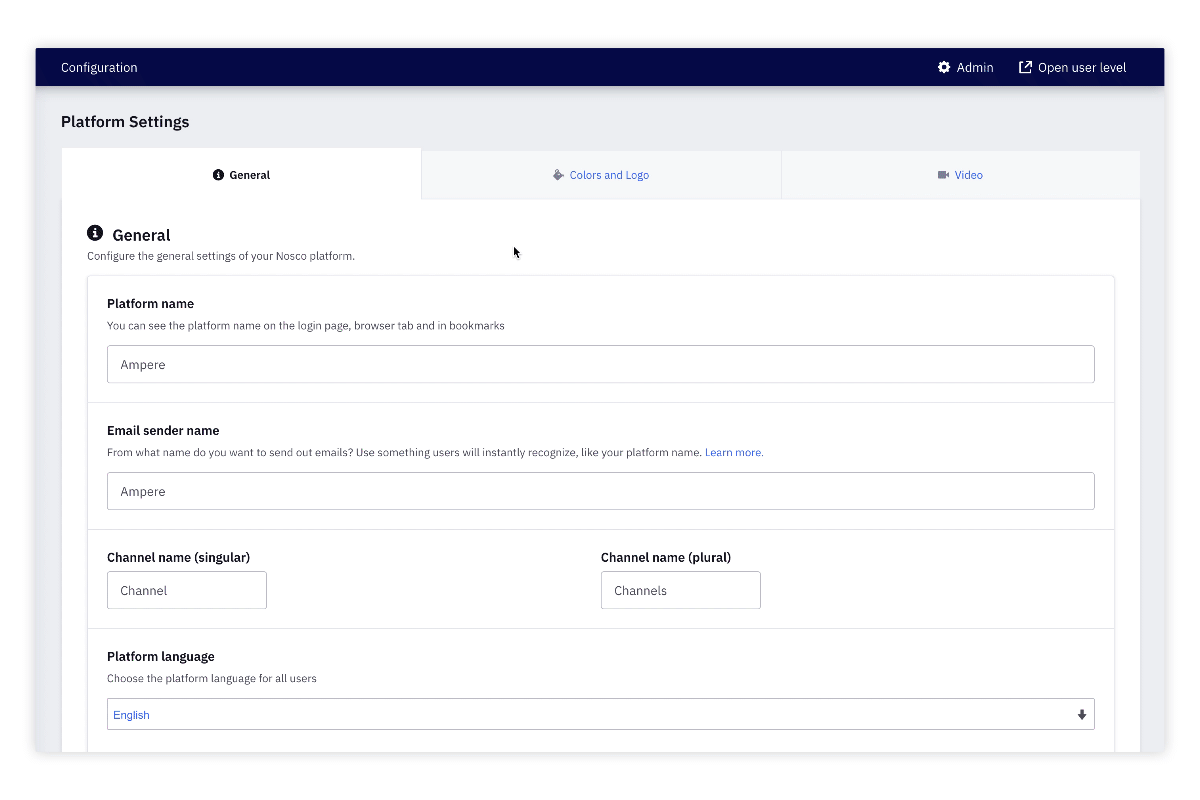
Task: Click the Platform name label
Action: click(x=150, y=303)
